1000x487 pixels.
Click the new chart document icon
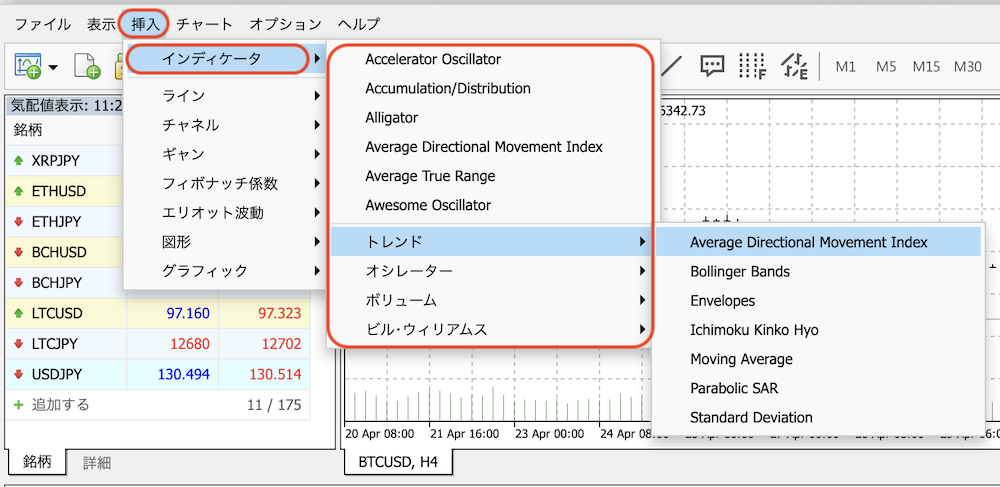point(87,66)
